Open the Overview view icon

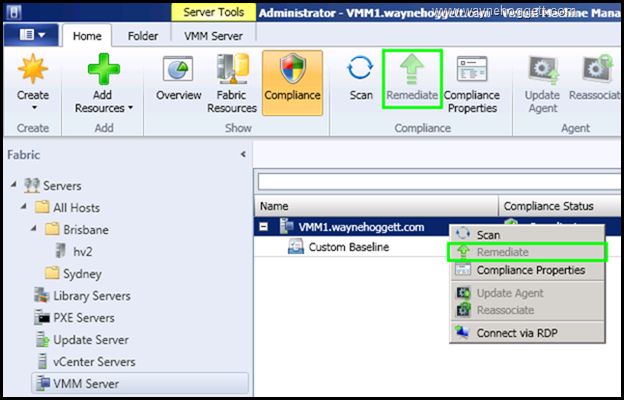tap(178, 70)
